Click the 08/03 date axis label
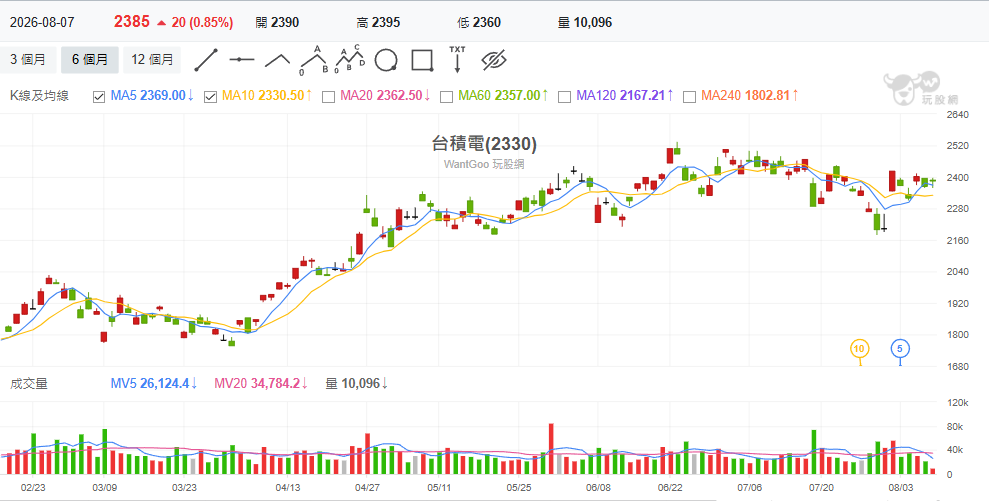The width and height of the screenshot is (989, 501). tap(901, 488)
